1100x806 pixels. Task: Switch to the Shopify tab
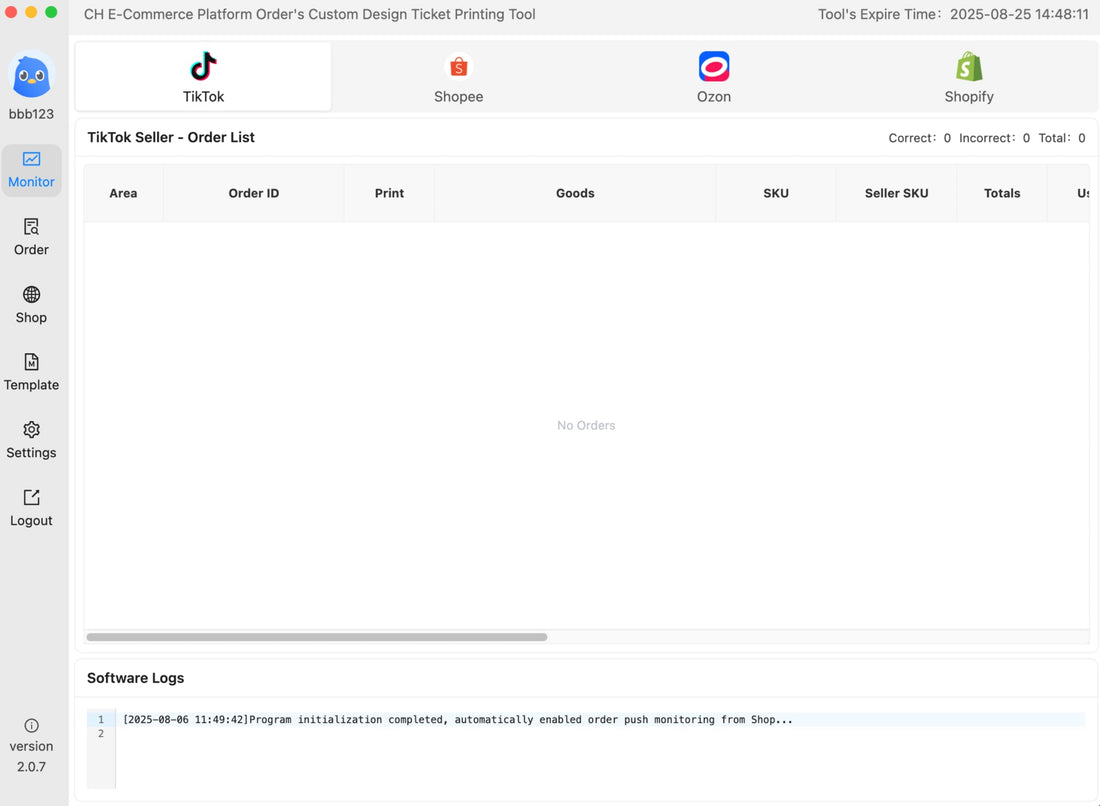click(x=968, y=78)
